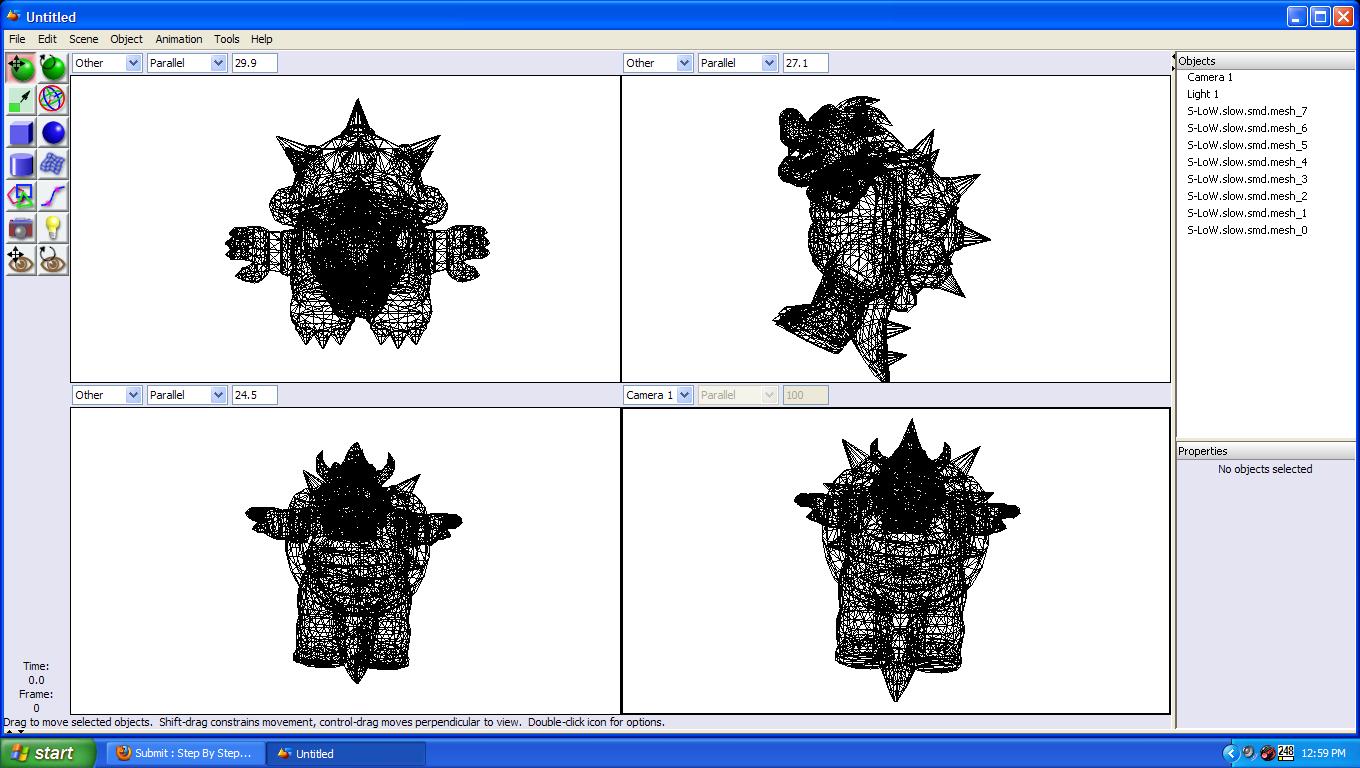Open the Camera 1 view dropdown

pyautogui.click(x=658, y=395)
